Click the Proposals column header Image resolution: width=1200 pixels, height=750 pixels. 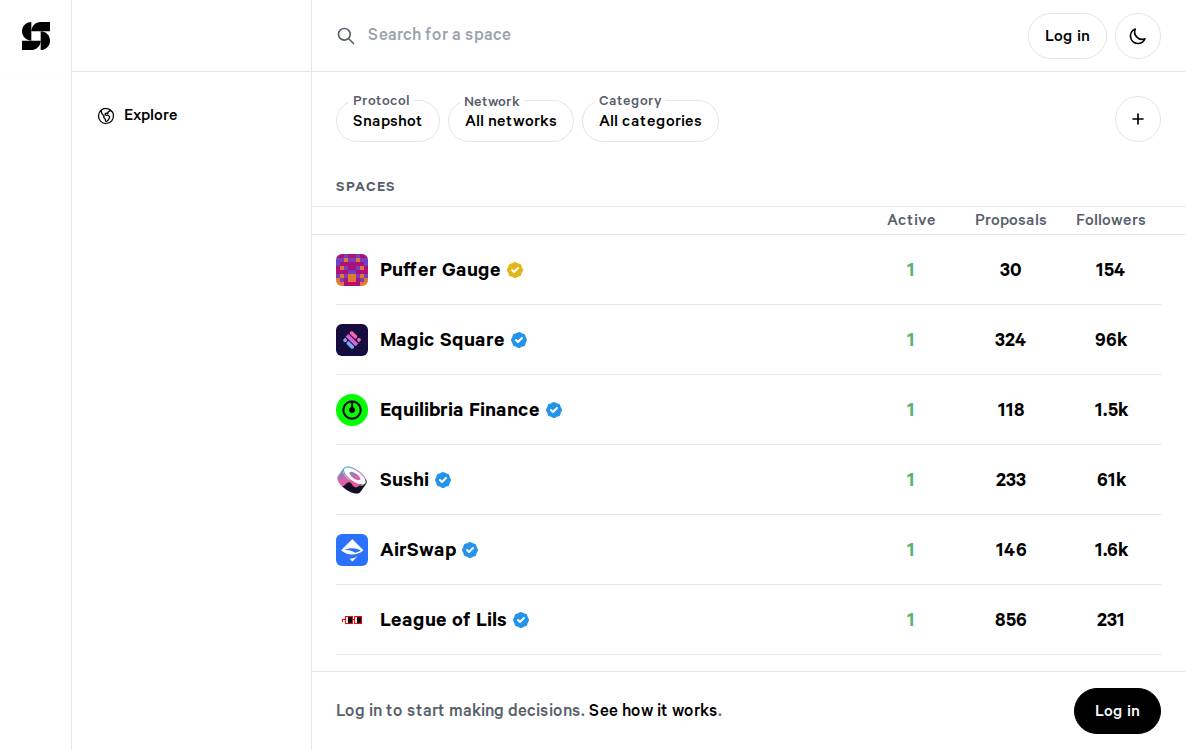tap(1011, 220)
